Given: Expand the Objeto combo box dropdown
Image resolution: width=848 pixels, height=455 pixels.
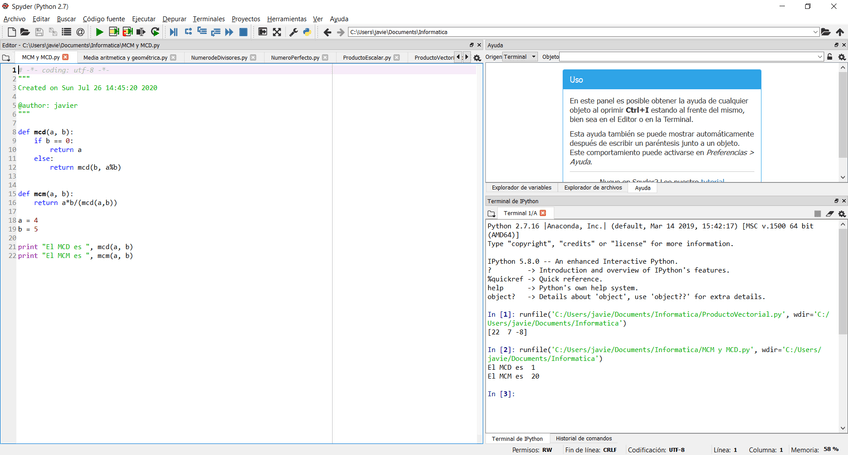Looking at the screenshot, I should (x=818, y=57).
